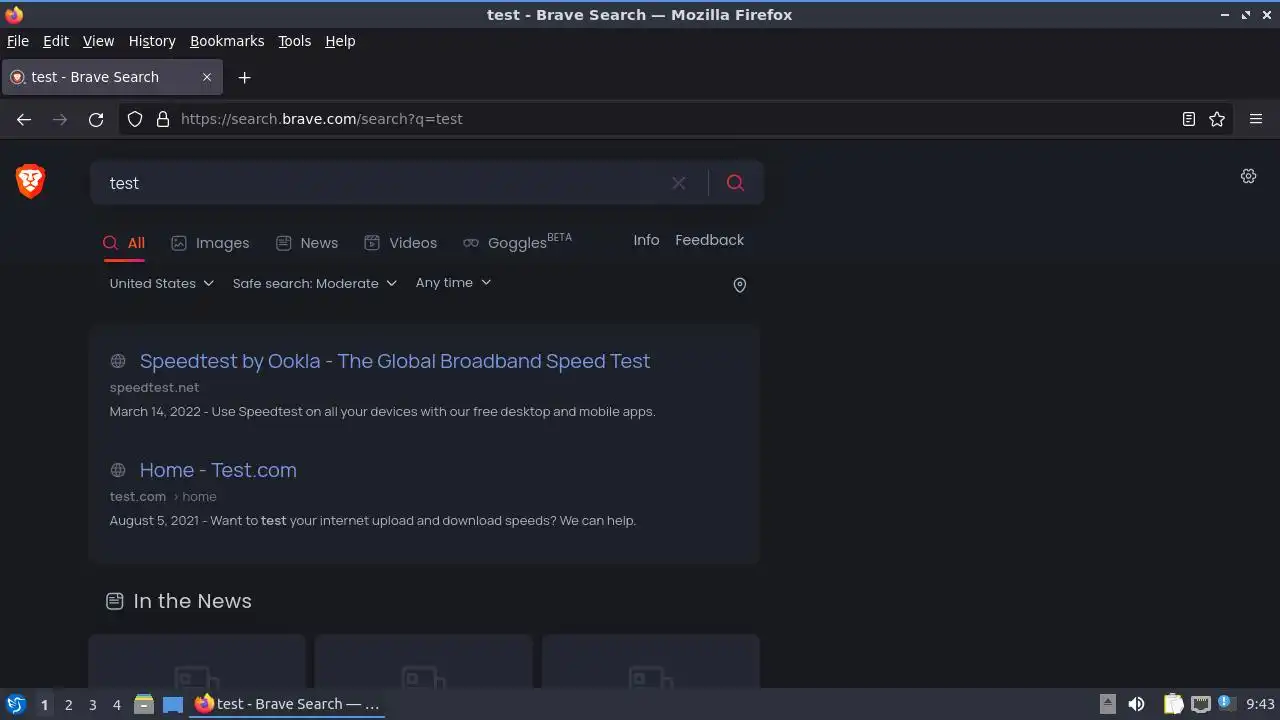The image size is (1280, 720).
Task: Select the All results tab
Action: [124, 243]
